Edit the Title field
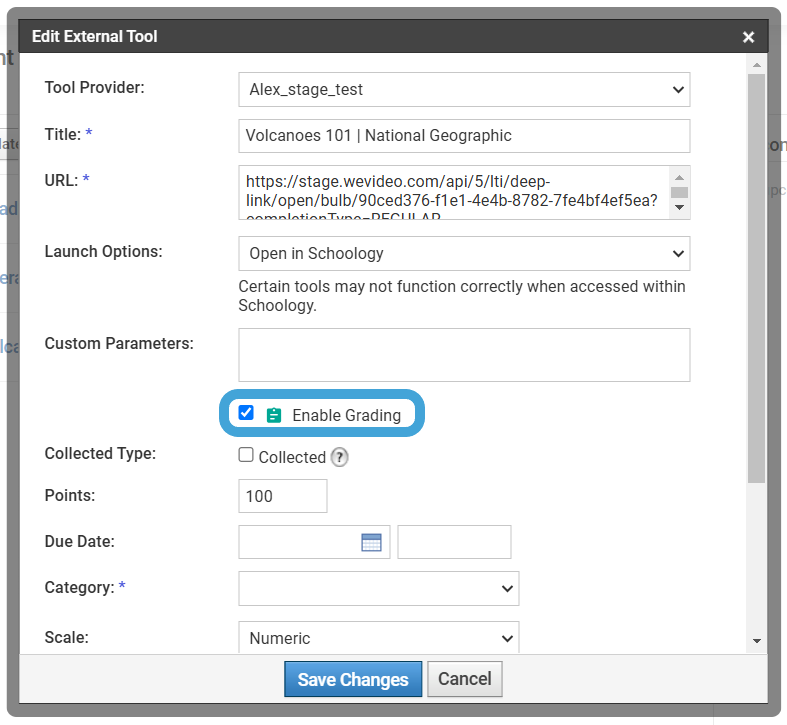 click(x=464, y=136)
